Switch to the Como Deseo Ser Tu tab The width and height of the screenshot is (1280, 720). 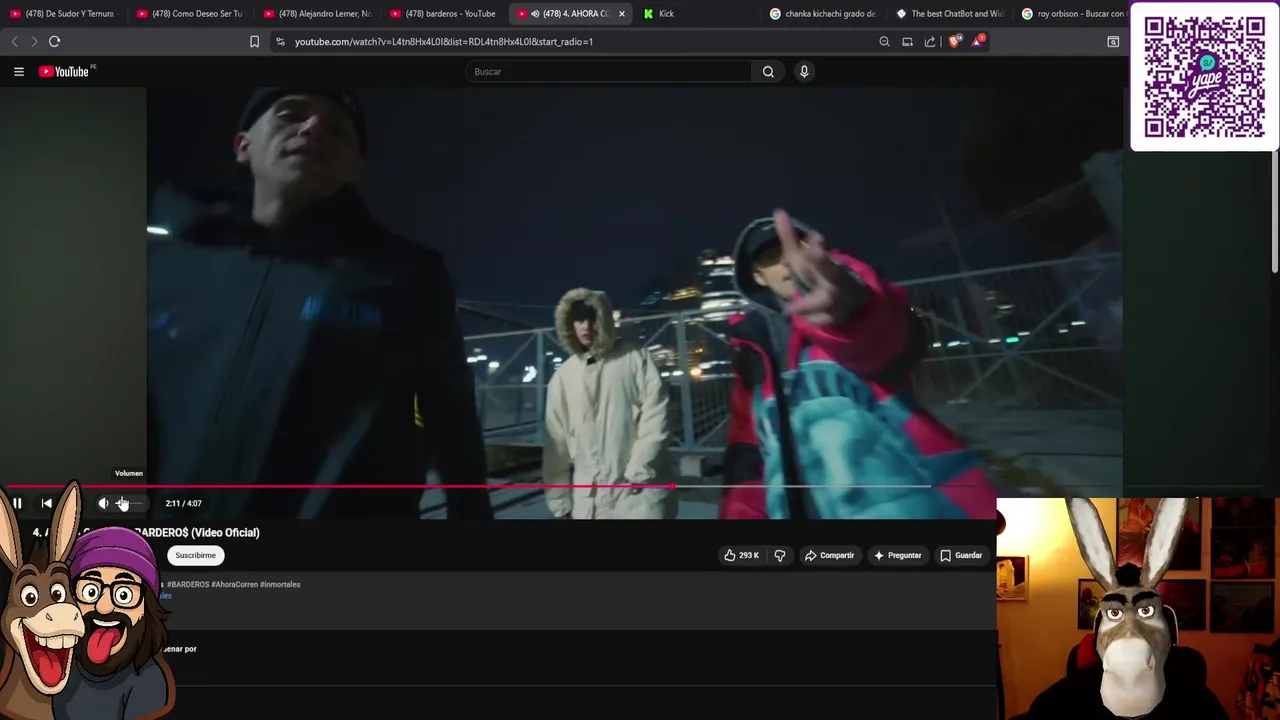189,14
